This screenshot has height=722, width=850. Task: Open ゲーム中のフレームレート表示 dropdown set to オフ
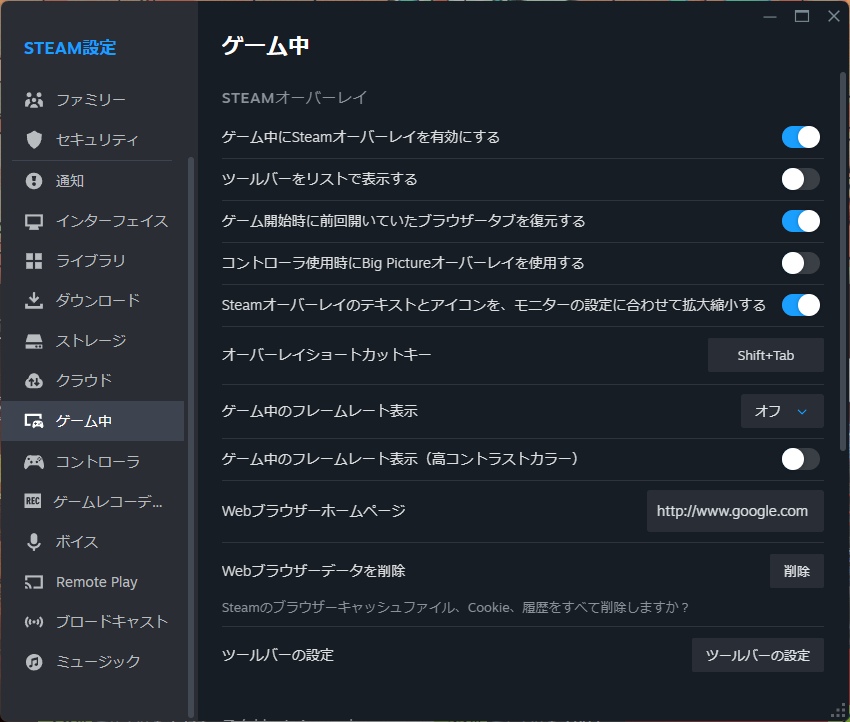coord(782,411)
